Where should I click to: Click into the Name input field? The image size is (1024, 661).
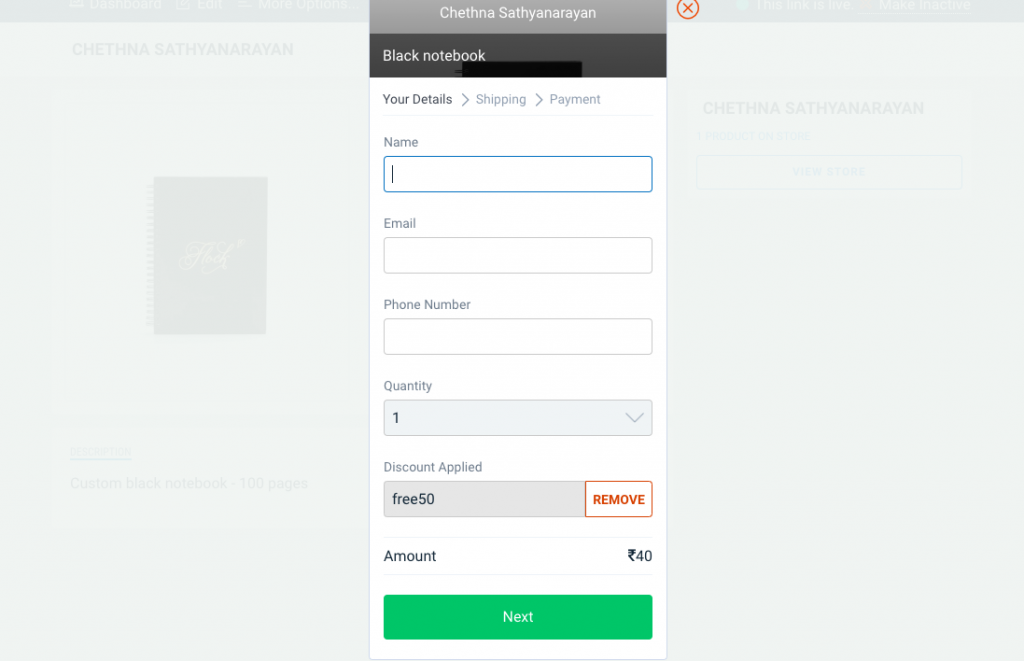click(x=518, y=174)
